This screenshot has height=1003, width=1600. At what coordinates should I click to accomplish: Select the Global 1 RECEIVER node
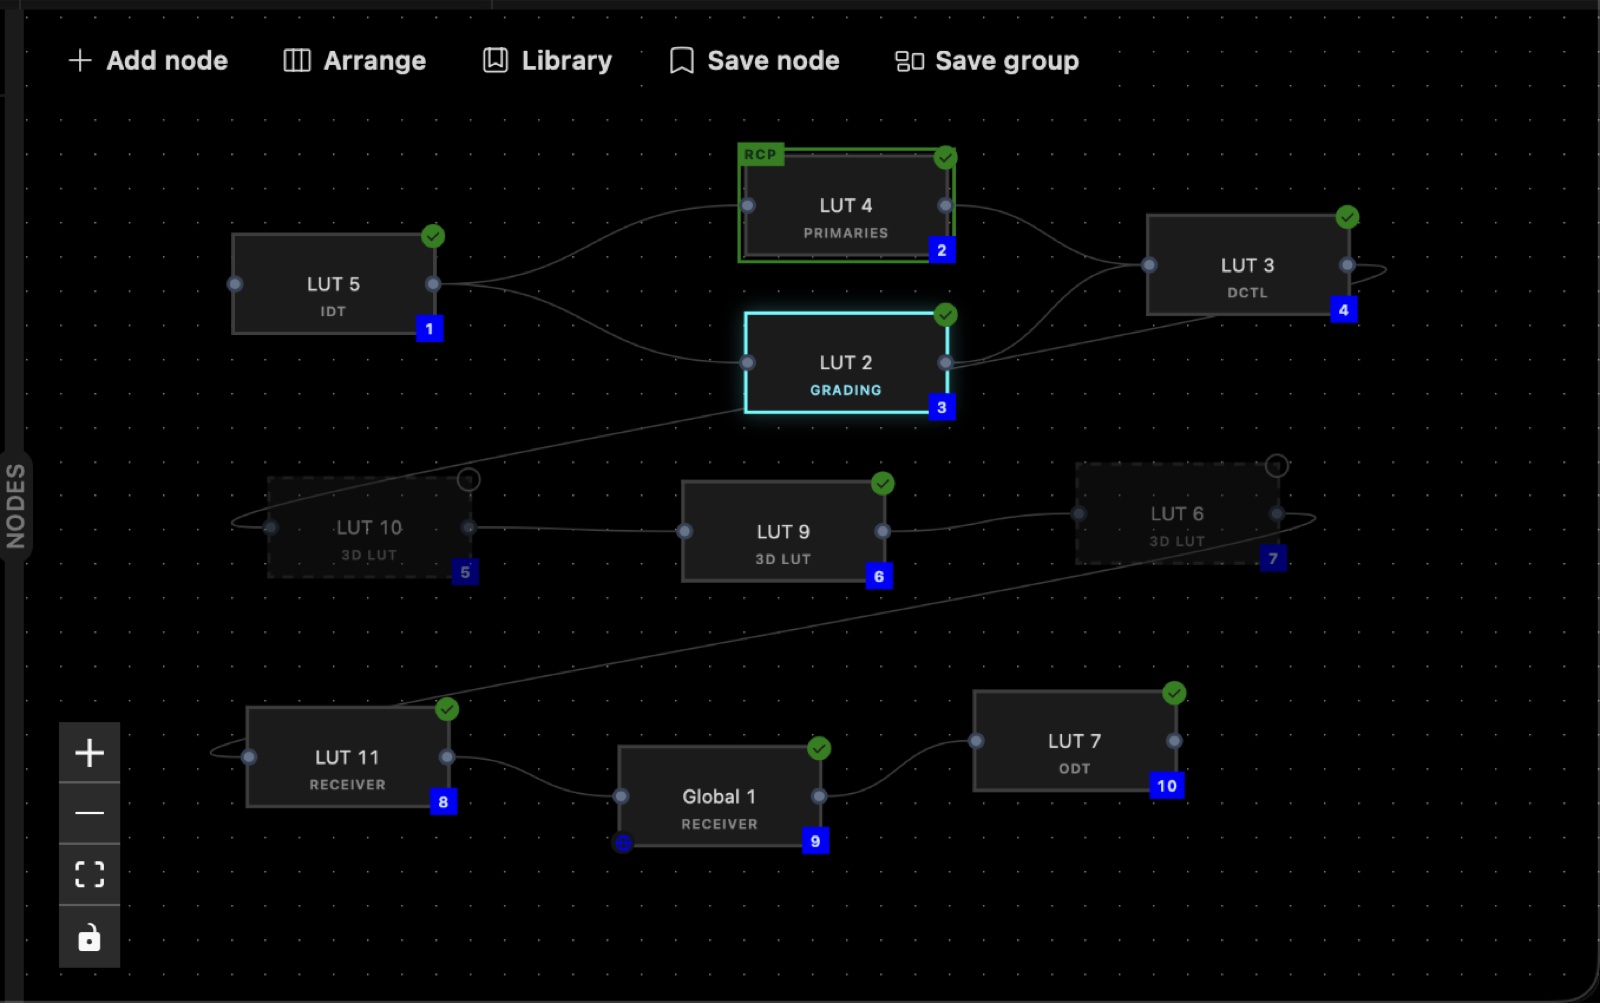[720, 797]
